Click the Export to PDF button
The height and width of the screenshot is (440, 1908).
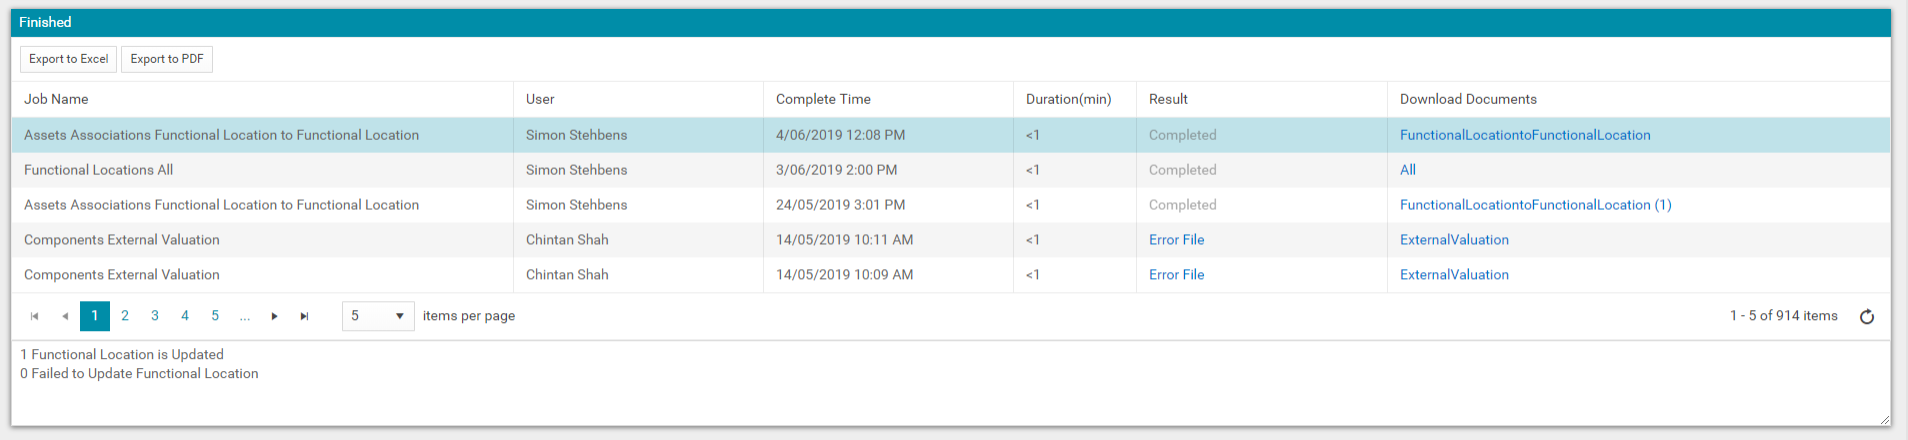pyautogui.click(x=167, y=59)
